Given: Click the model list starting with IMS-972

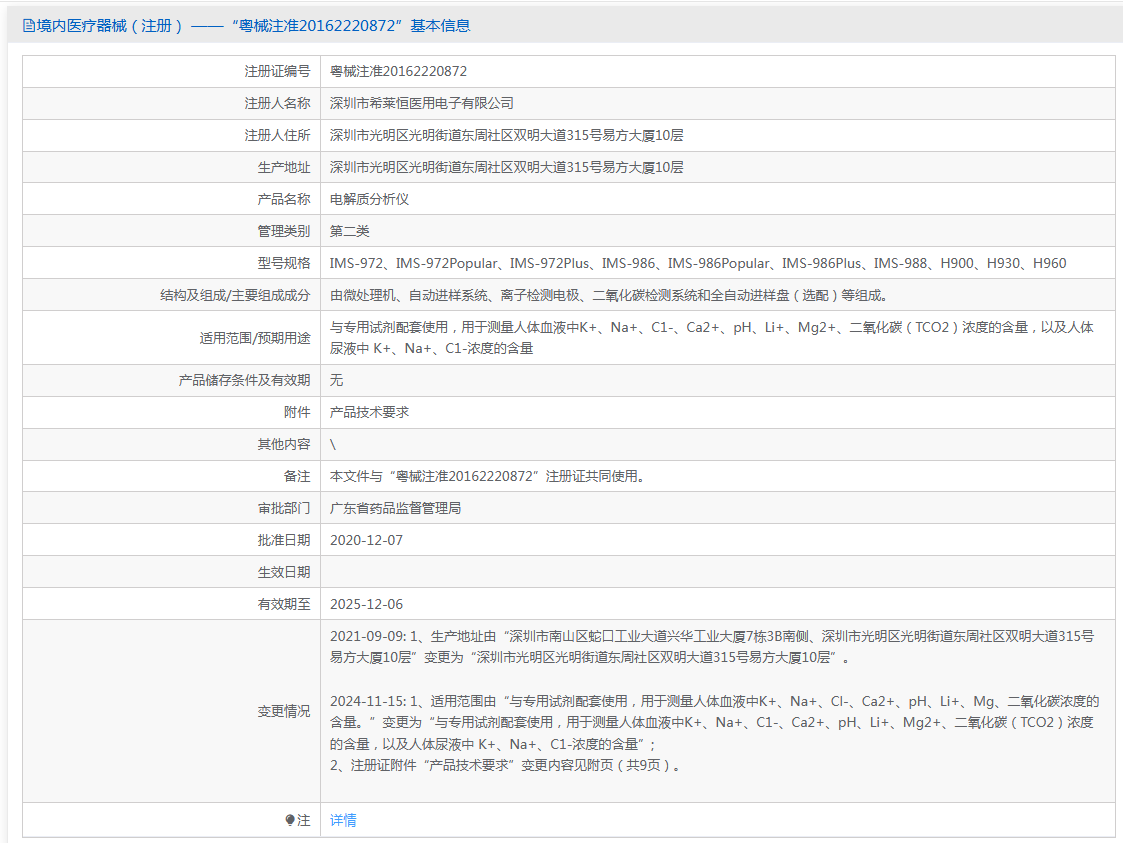Looking at the screenshot, I should (x=698, y=264).
